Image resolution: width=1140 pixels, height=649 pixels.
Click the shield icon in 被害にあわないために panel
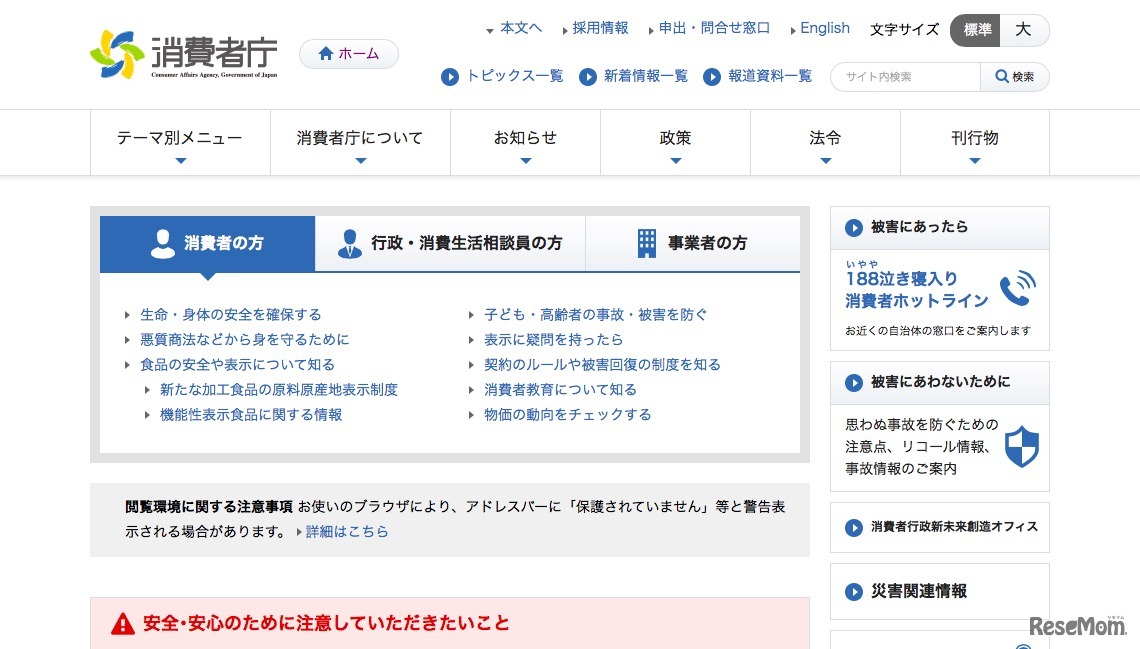(1021, 448)
